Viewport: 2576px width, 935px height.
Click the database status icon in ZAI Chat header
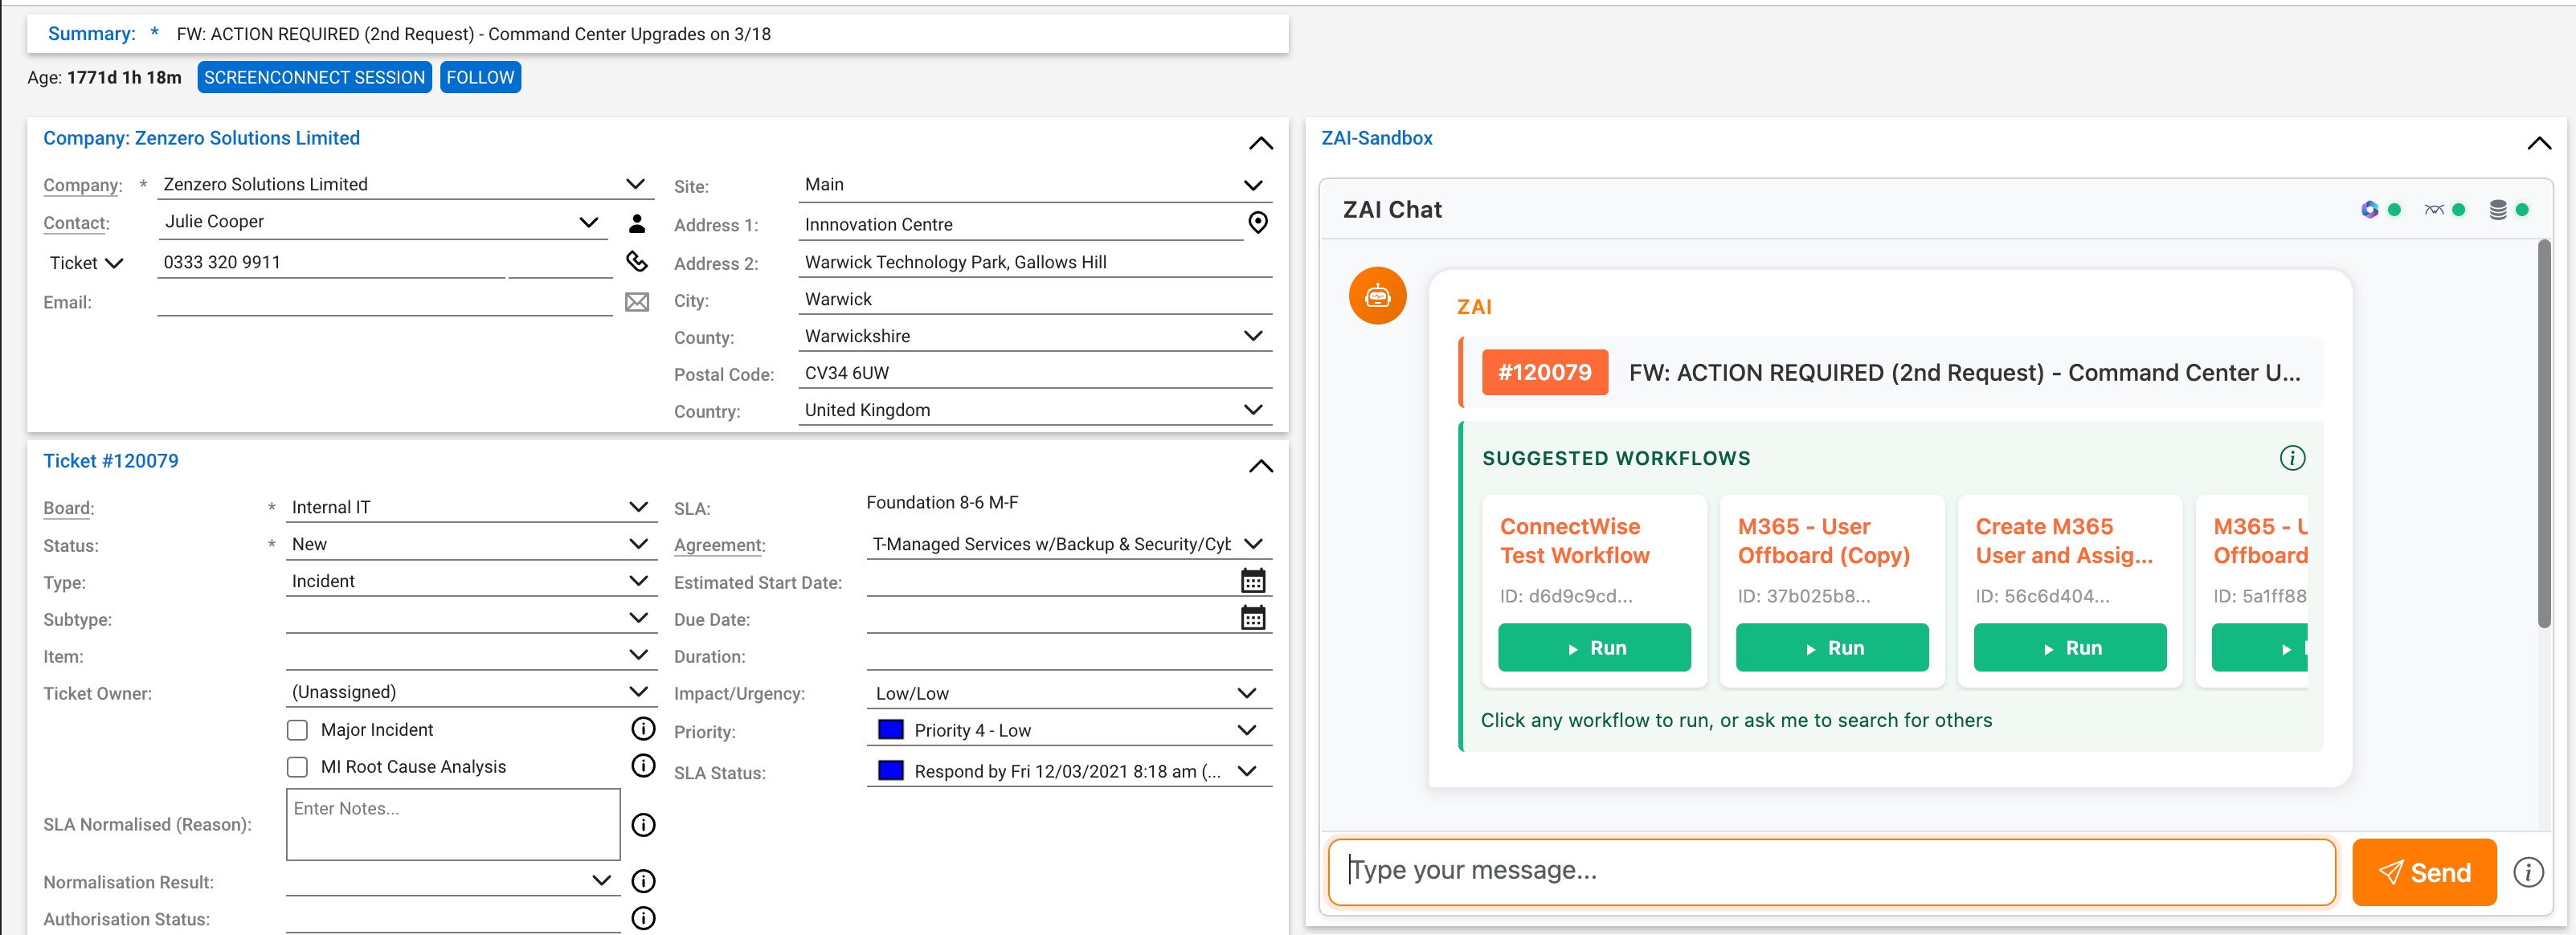point(2498,209)
